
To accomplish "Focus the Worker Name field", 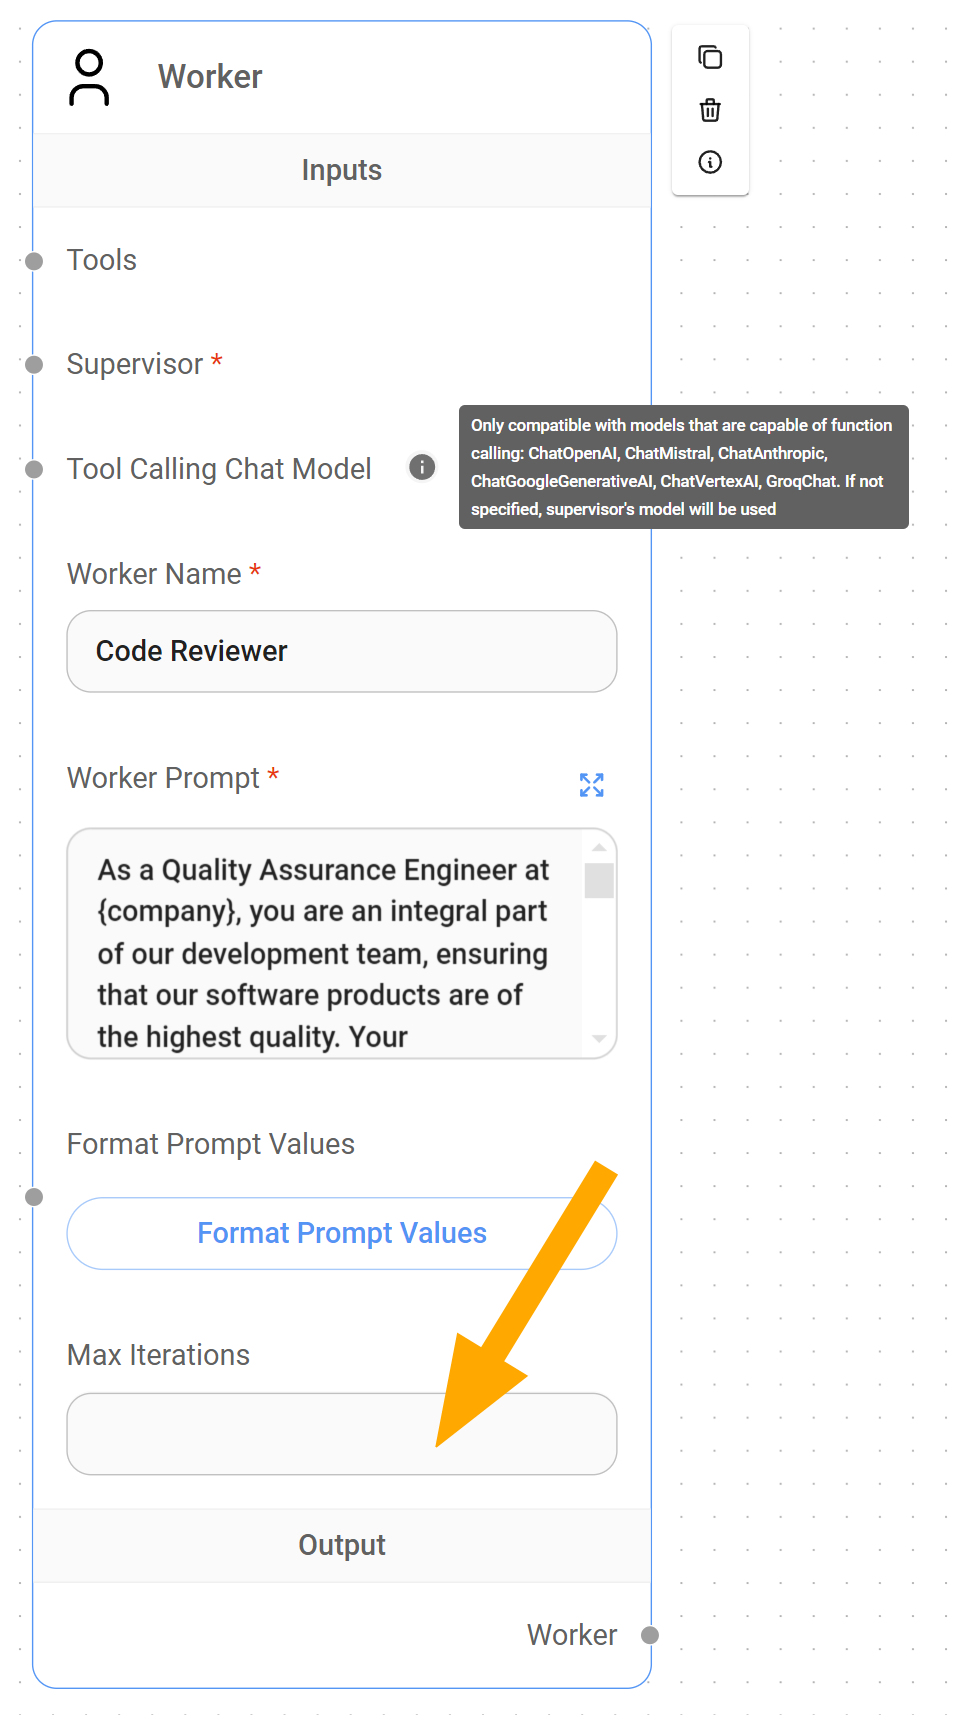I will coord(341,651).
